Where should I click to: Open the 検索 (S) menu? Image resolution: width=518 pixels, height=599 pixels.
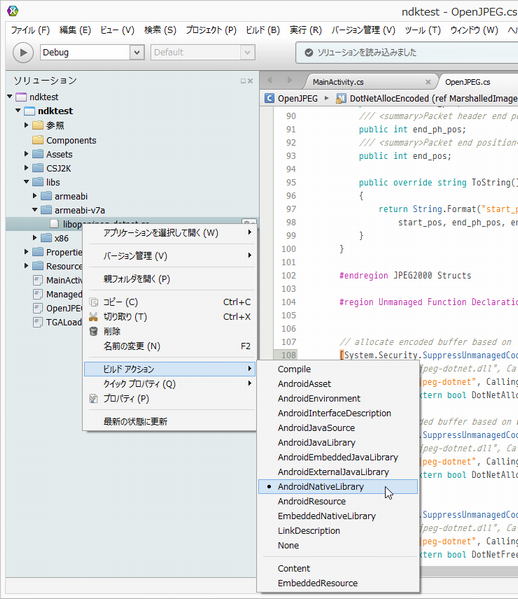[x=160, y=30]
